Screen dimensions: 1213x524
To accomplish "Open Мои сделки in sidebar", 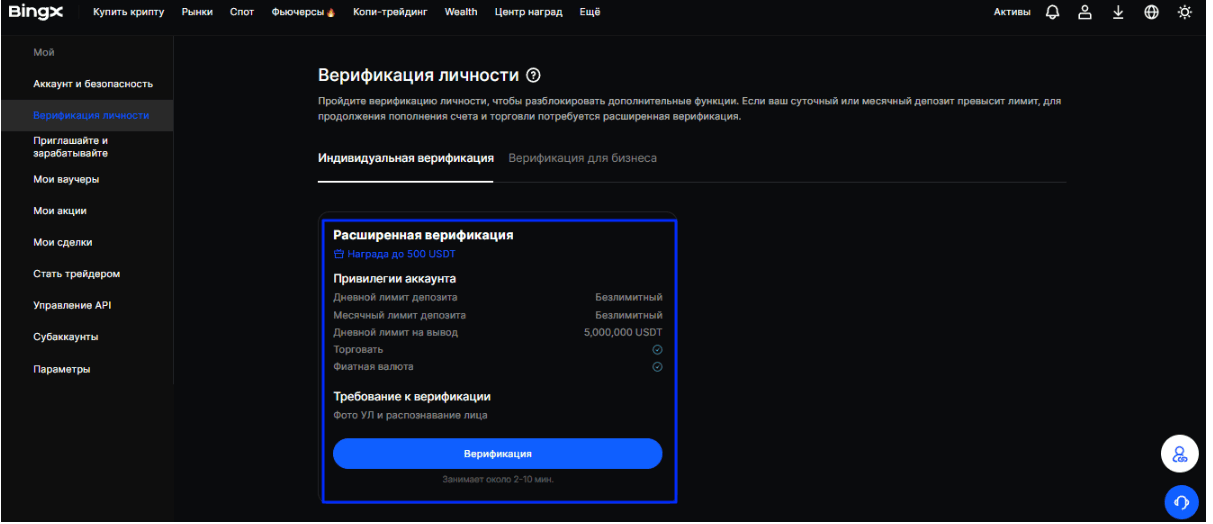I will point(63,242).
